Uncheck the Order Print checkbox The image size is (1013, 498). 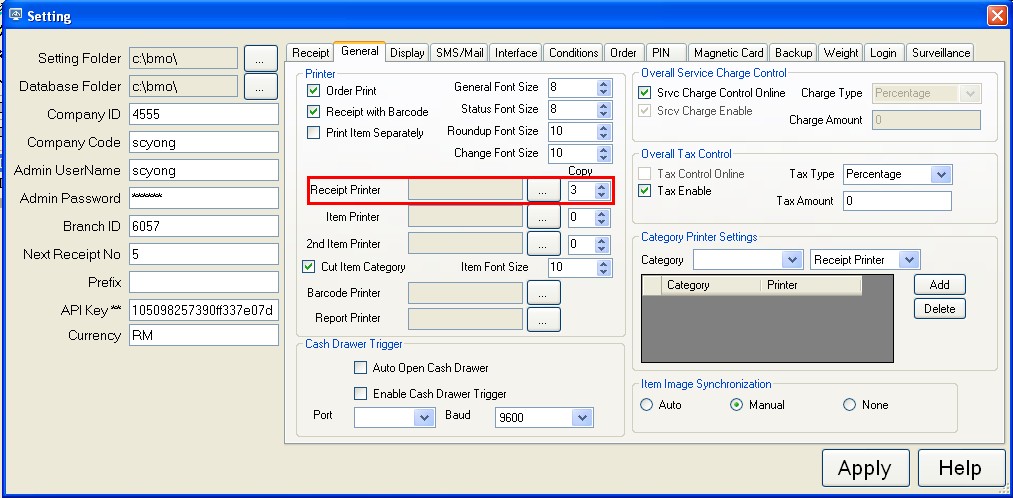click(314, 90)
